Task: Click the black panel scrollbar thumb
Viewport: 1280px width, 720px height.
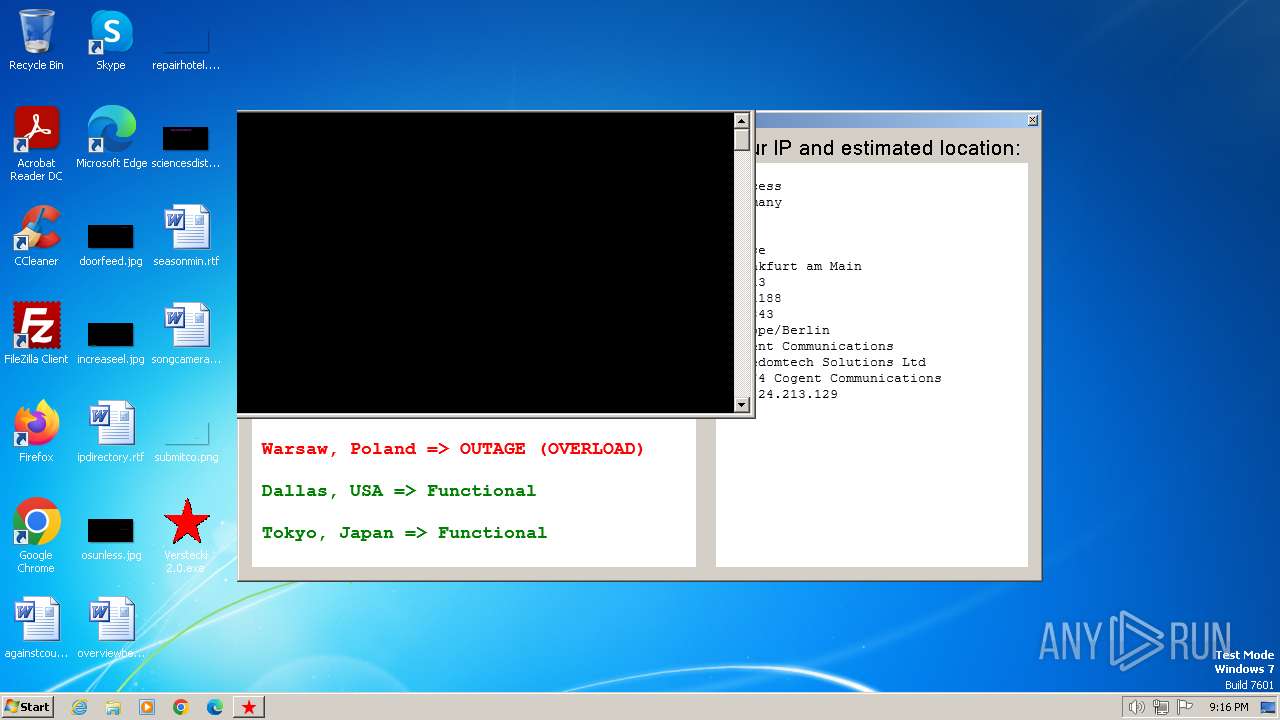Action: pos(742,139)
